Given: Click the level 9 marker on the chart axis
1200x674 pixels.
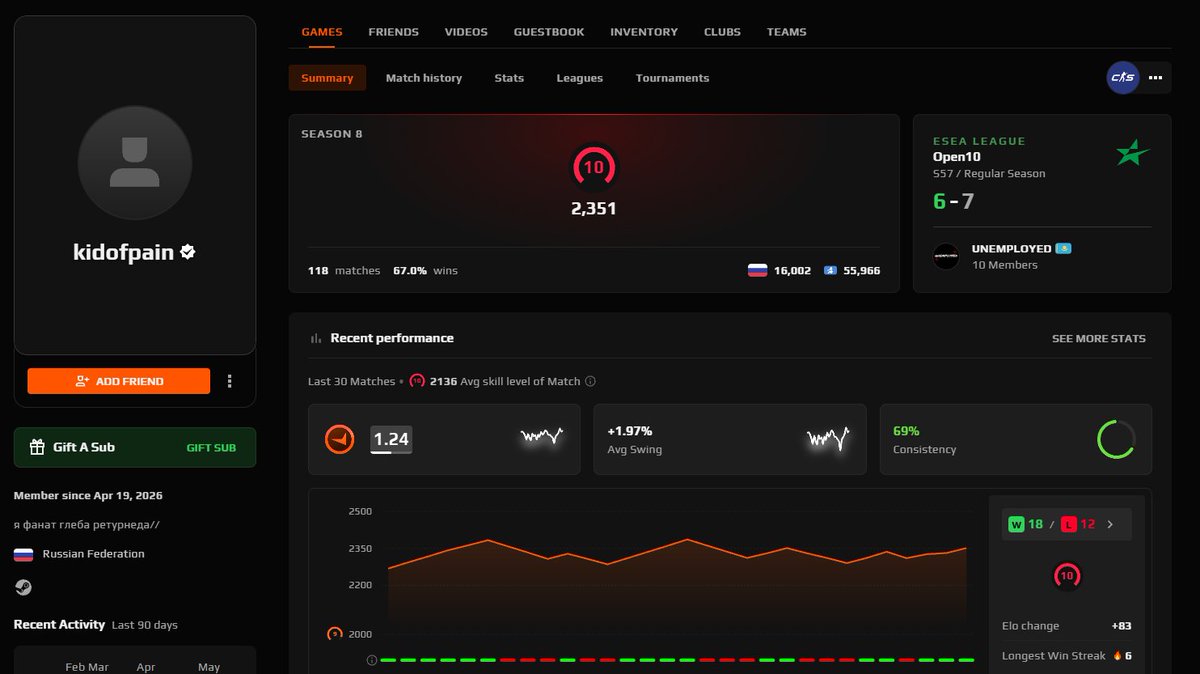Looking at the screenshot, I should click(x=336, y=634).
